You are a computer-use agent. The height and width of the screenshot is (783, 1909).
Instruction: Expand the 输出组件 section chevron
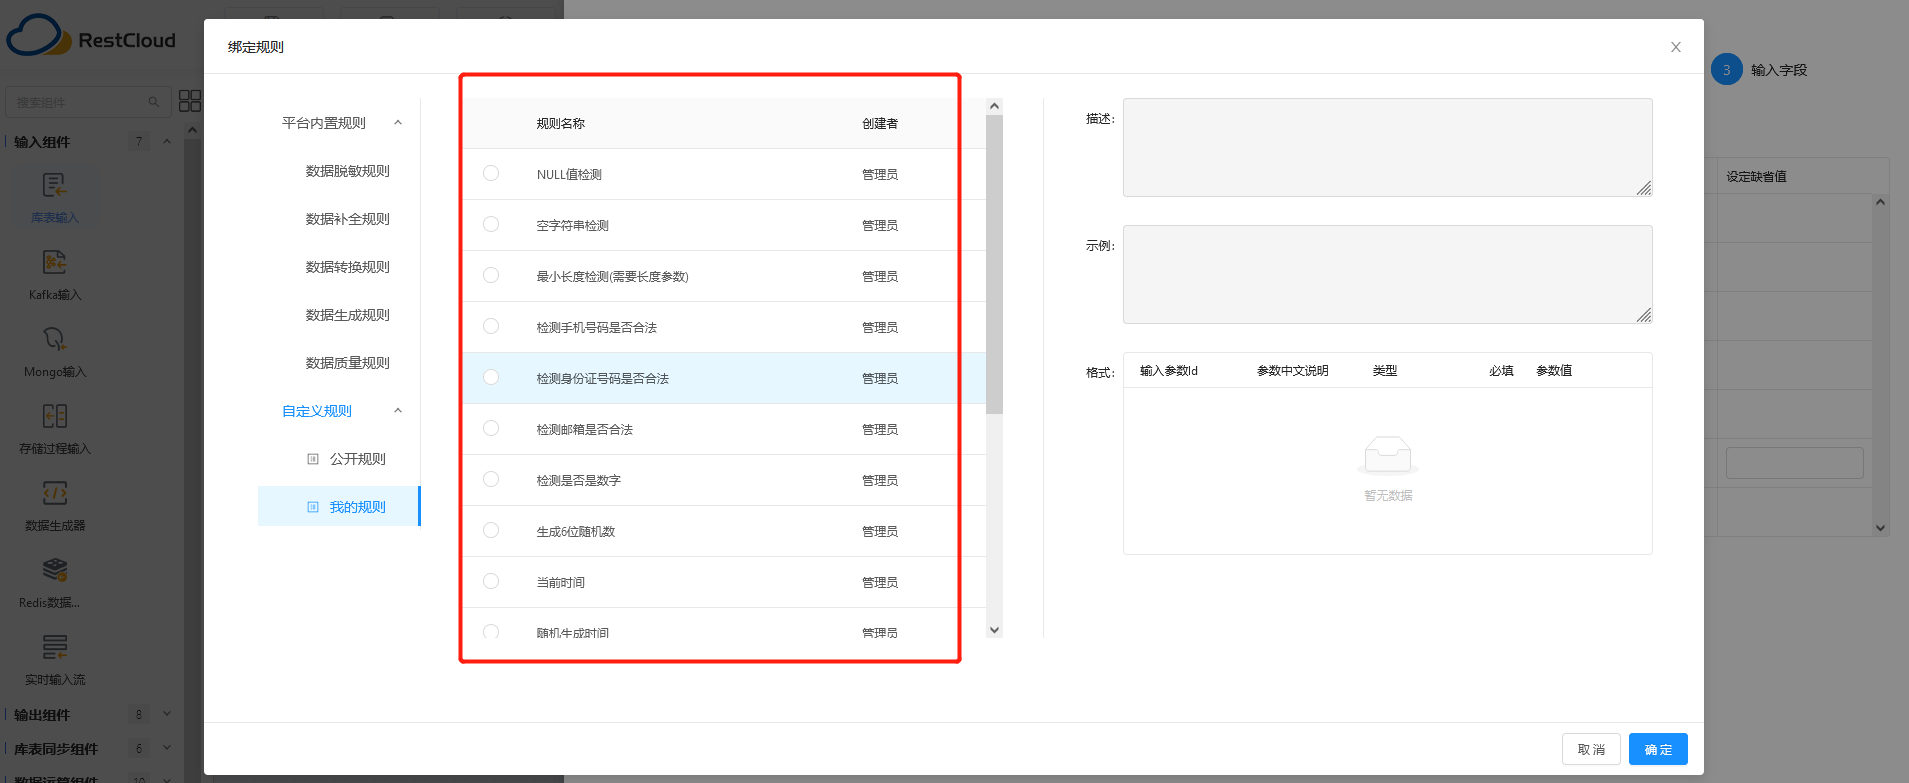point(167,714)
